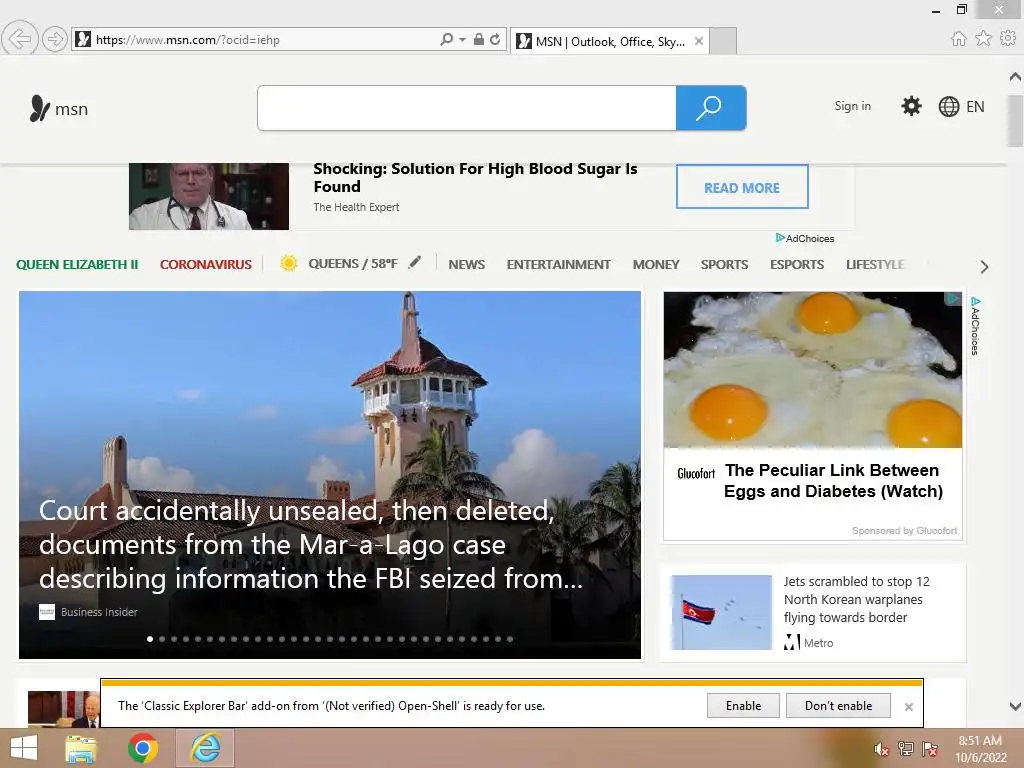Viewport: 1024px width, 768px height.
Task: Refresh the page with the reload icon
Action: coord(495,39)
